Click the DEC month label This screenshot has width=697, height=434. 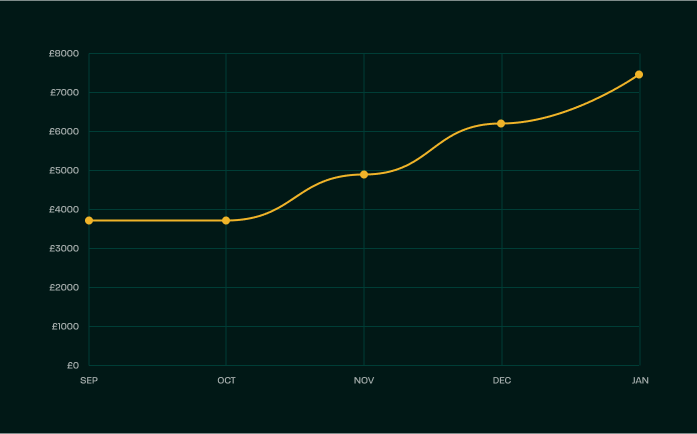pos(502,381)
